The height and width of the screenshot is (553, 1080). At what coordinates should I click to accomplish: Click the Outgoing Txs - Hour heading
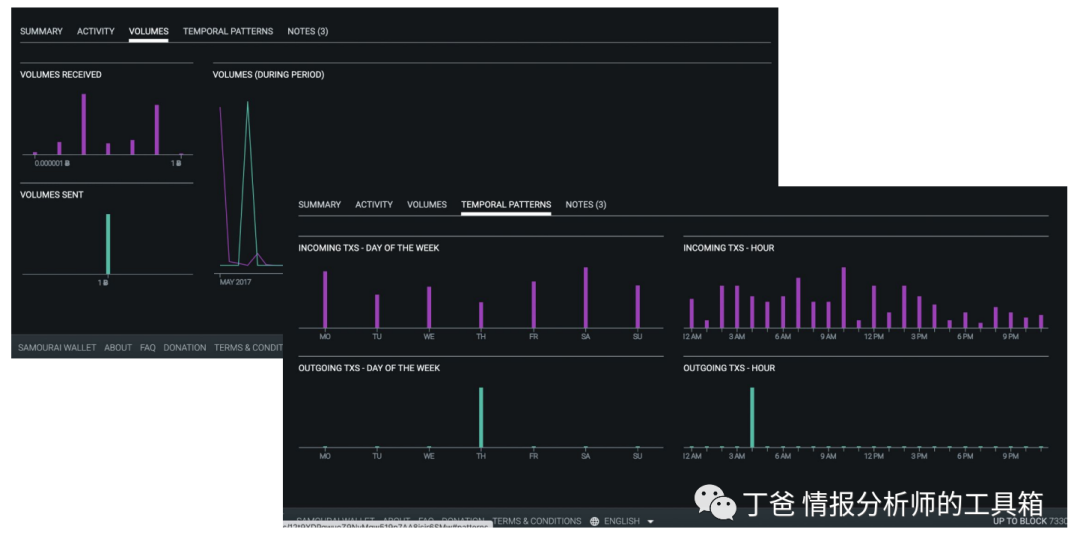729,368
